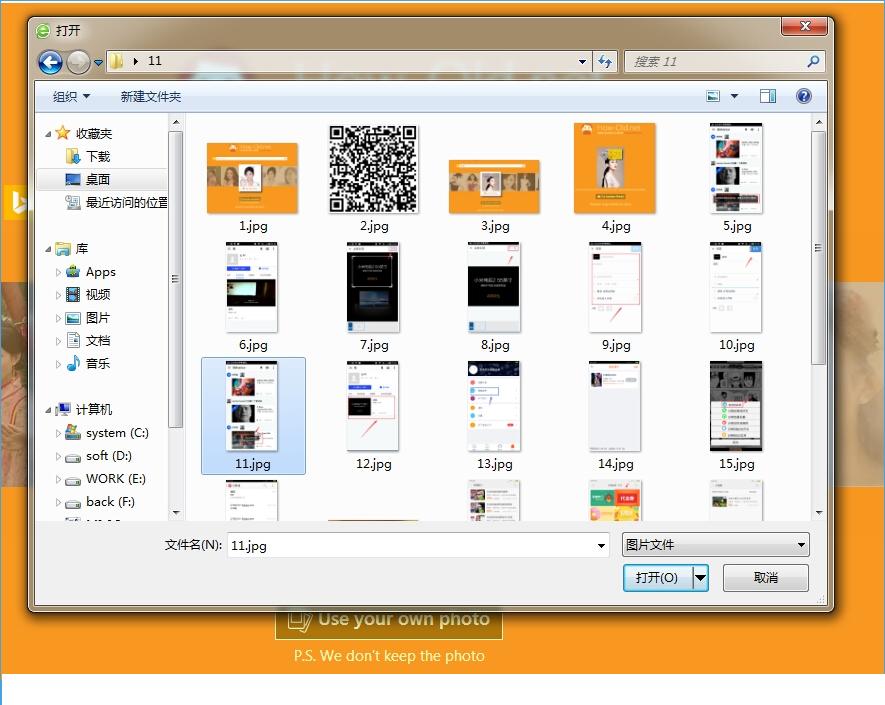Close the Open dialog window
The width and height of the screenshot is (885, 705).
pos(804,26)
